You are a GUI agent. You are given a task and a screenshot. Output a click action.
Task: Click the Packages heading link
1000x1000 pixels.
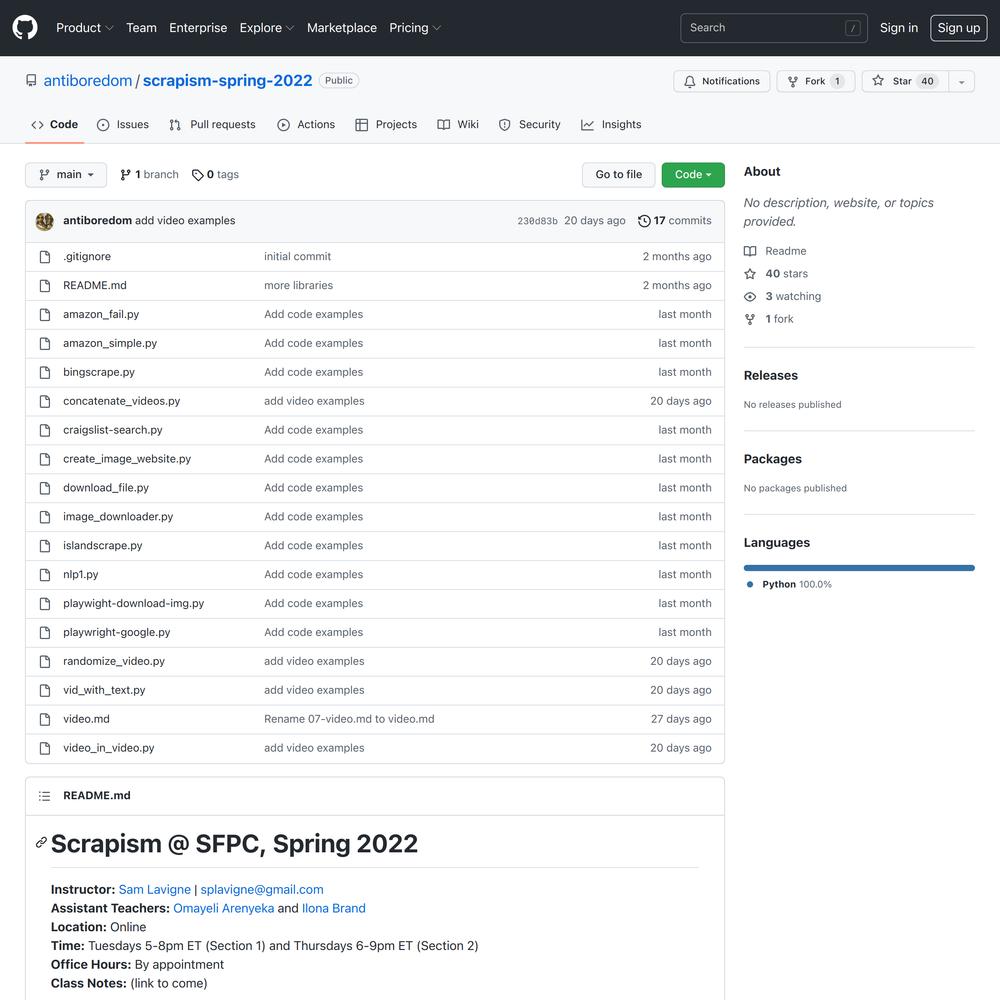[772, 459]
